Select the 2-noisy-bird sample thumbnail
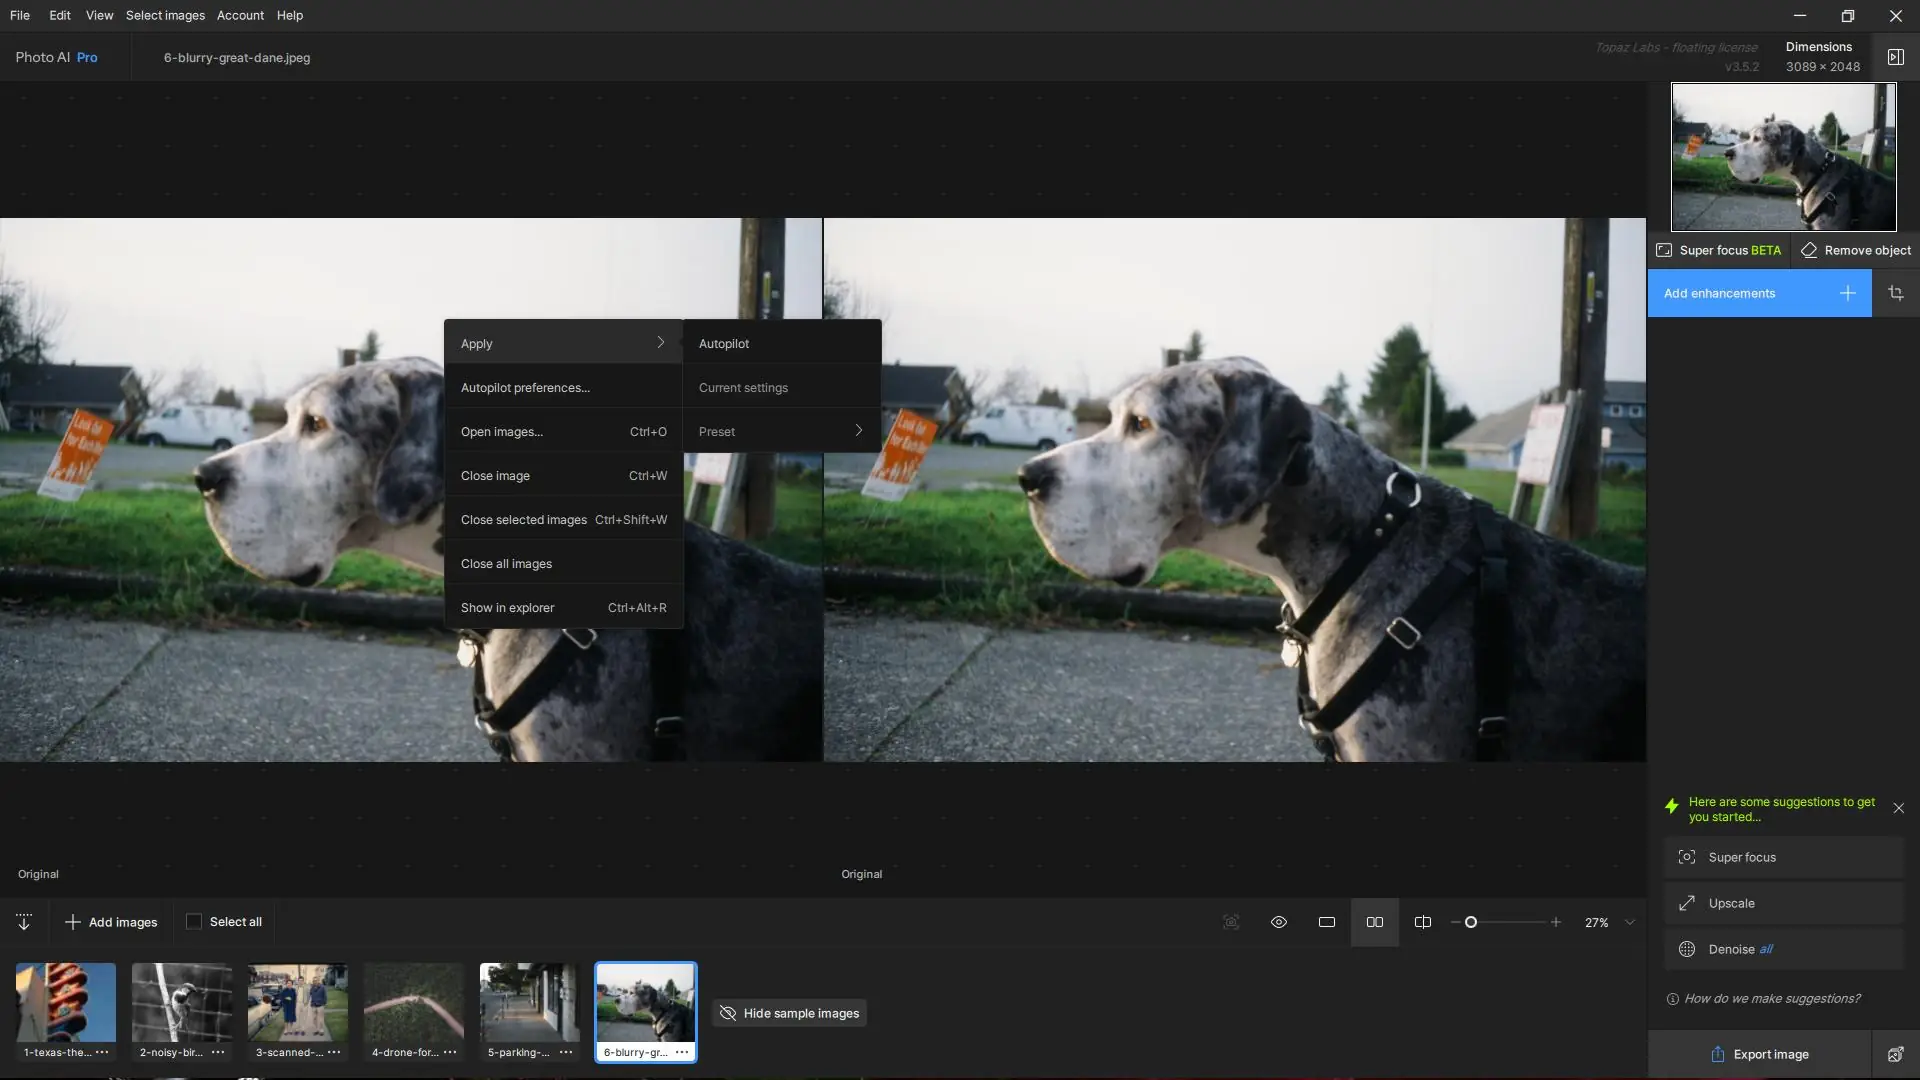 pyautogui.click(x=181, y=1003)
